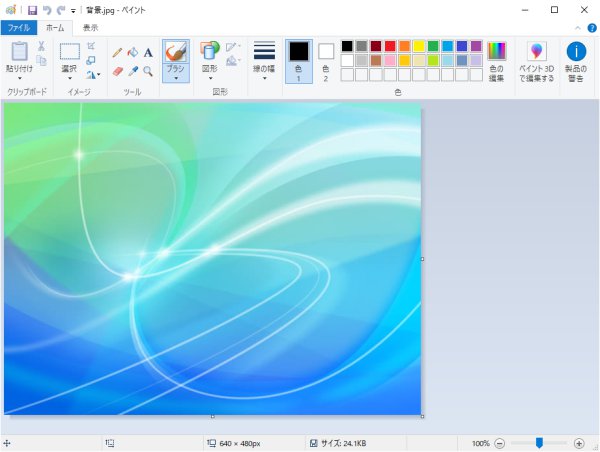The height and width of the screenshot is (452, 600).
Task: Pick the brown color swatch
Action: [x=376, y=60]
